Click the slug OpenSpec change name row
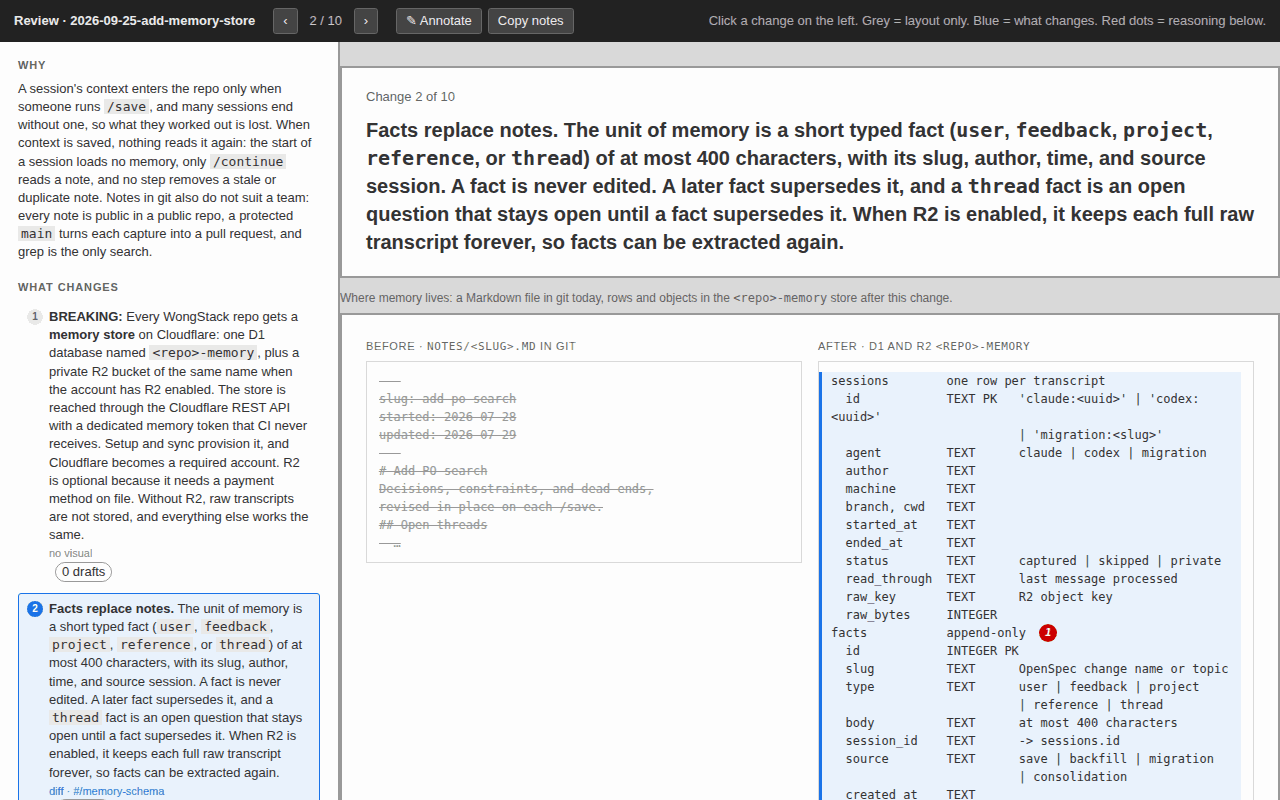Viewport: 1280px width, 800px height. 1037,669
